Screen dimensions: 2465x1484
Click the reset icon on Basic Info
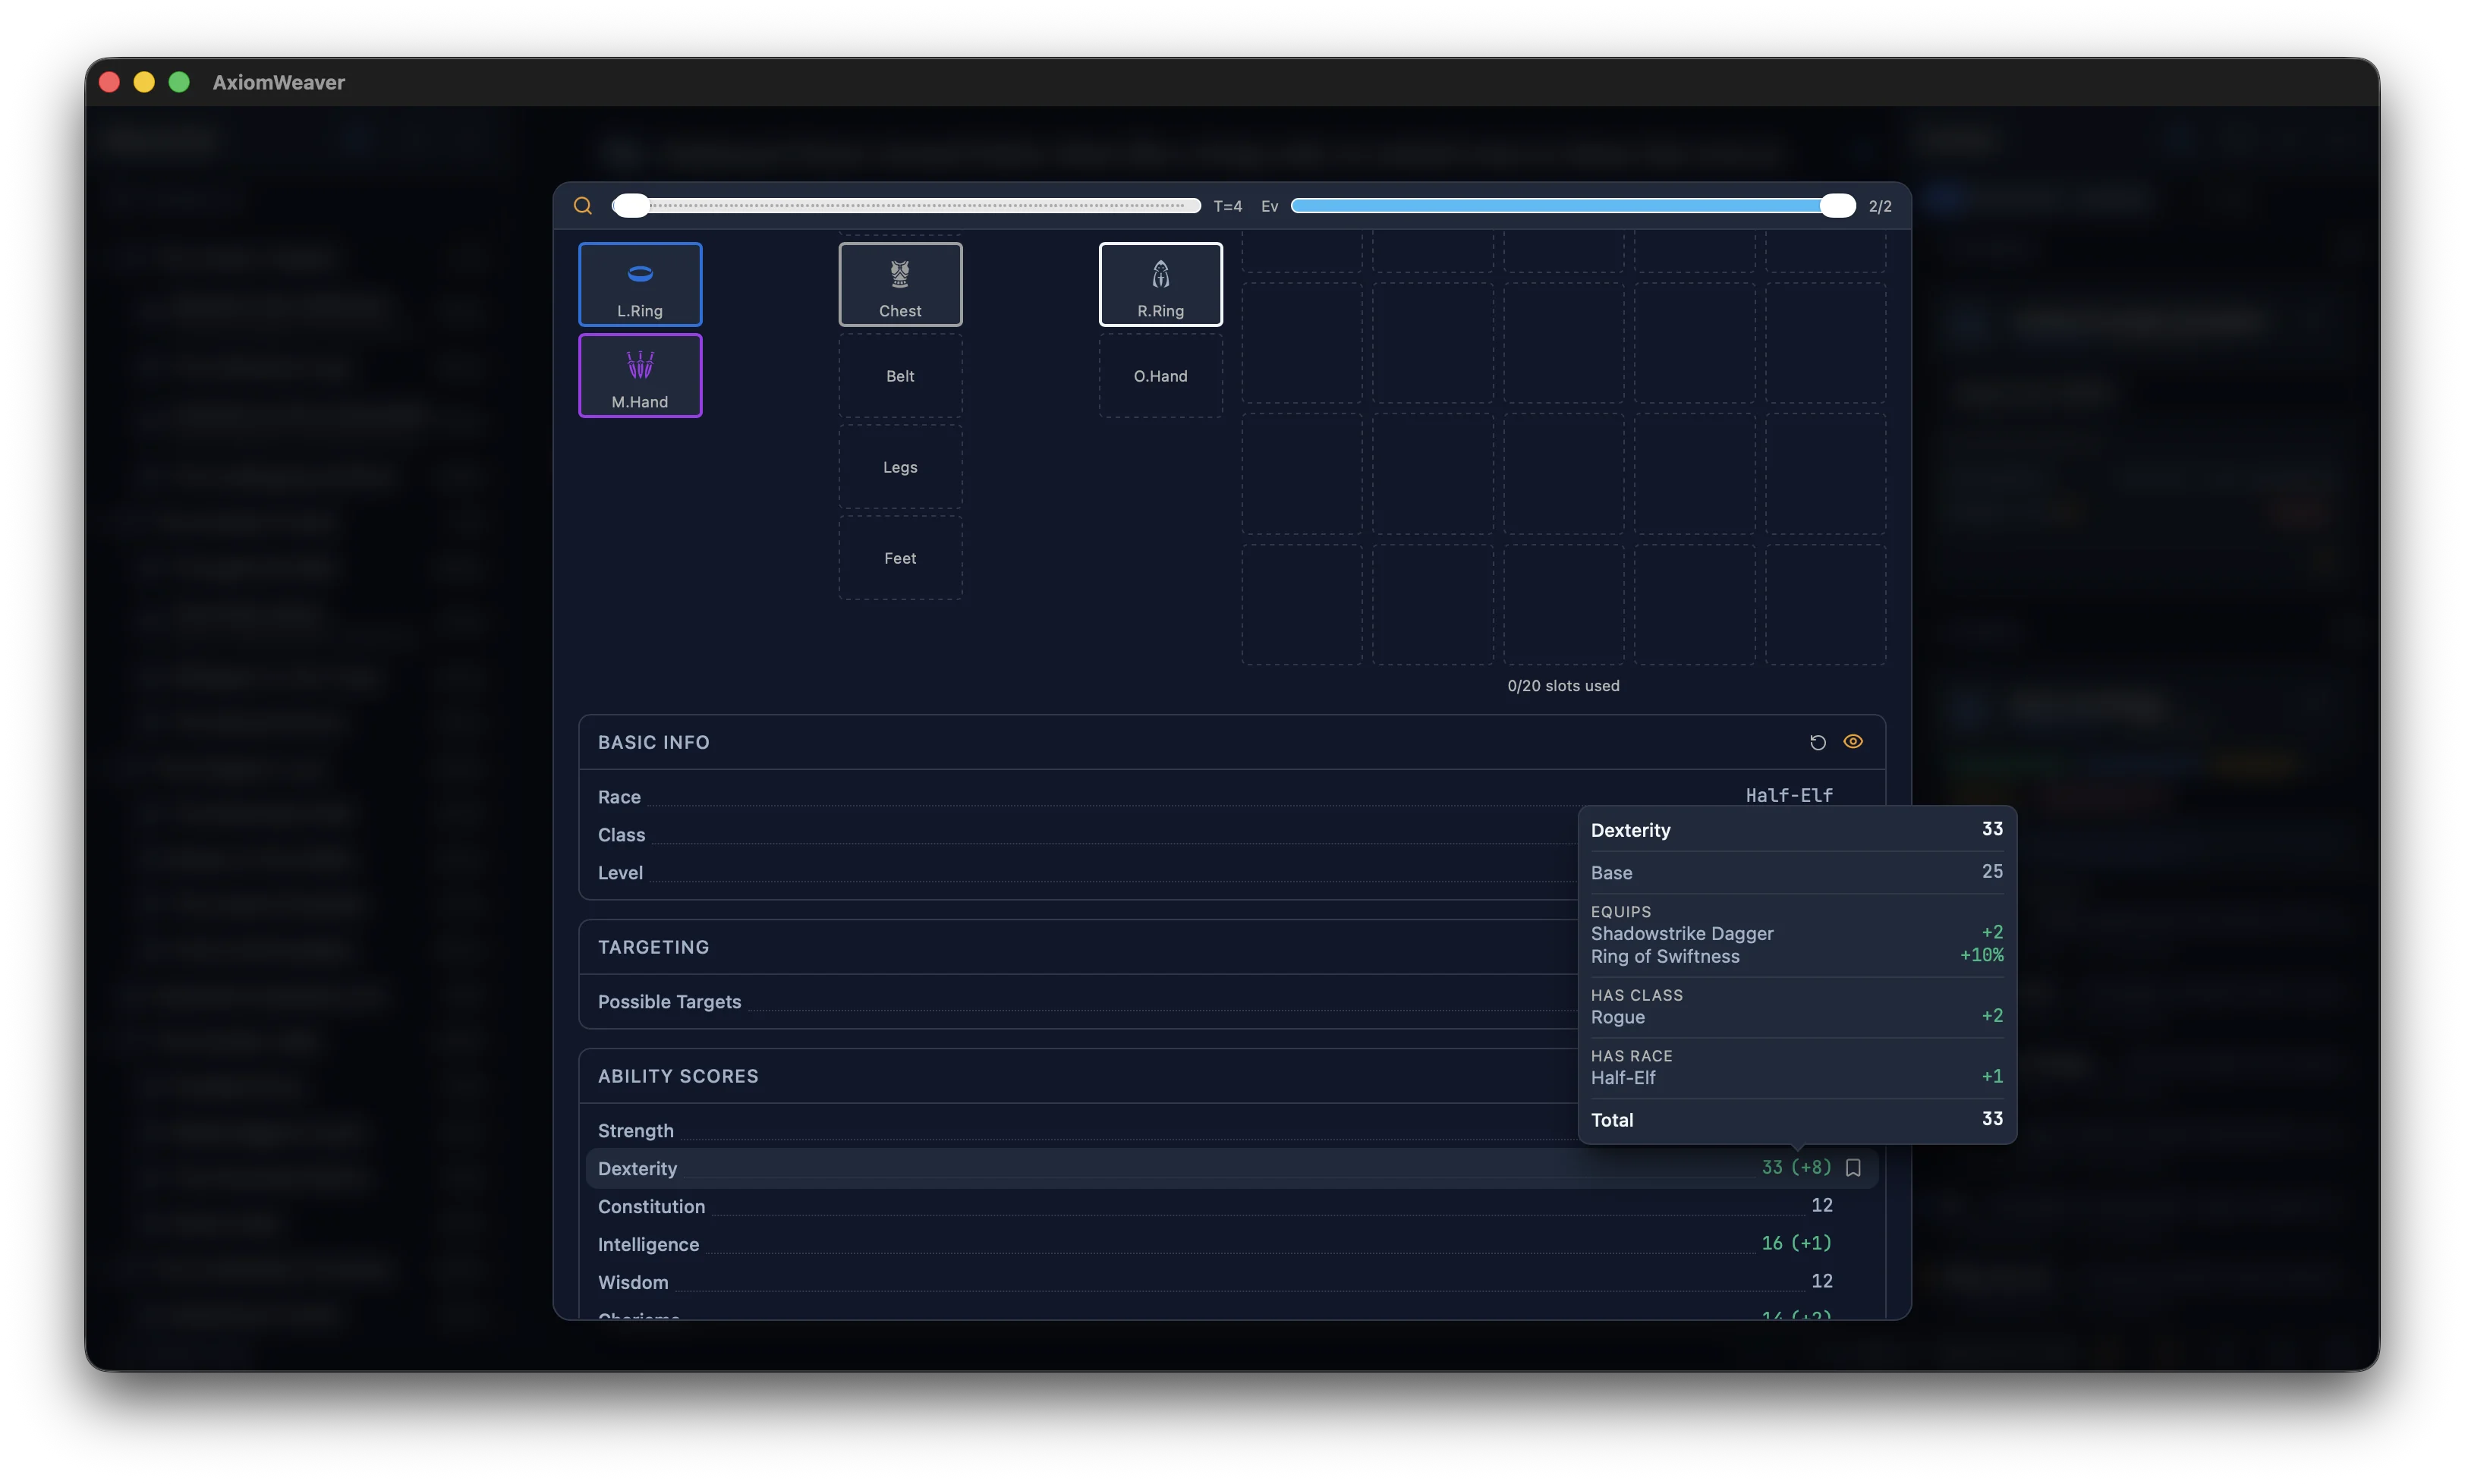tap(1817, 742)
